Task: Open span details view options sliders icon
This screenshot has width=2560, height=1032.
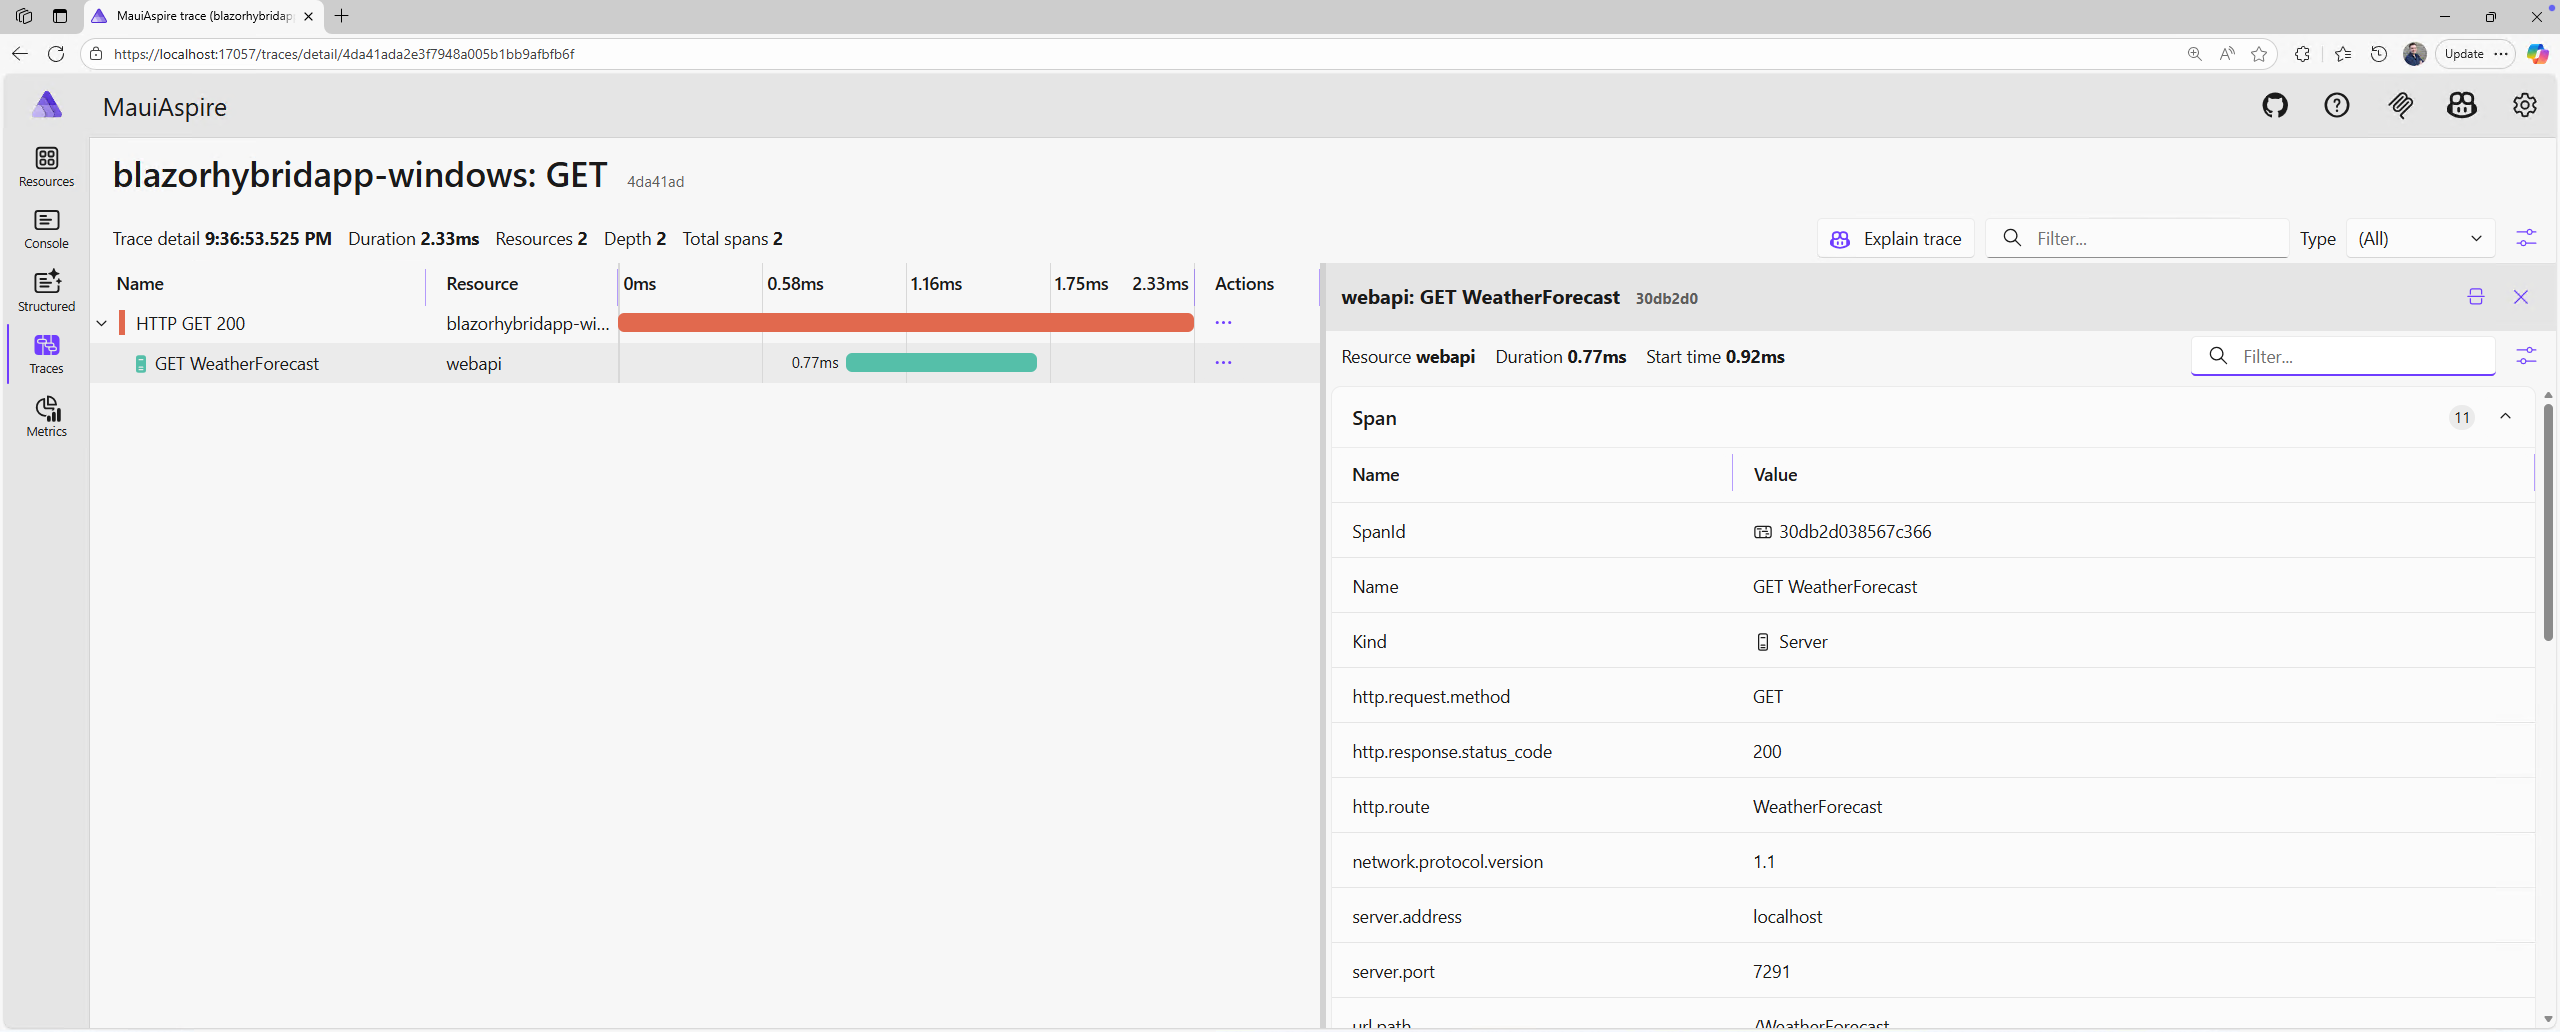Action: (x=2526, y=356)
